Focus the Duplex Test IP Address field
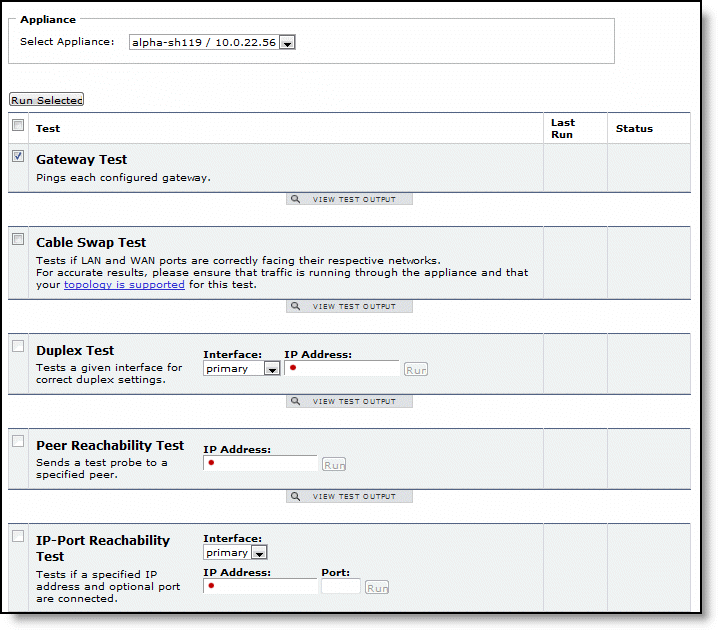 (x=342, y=368)
